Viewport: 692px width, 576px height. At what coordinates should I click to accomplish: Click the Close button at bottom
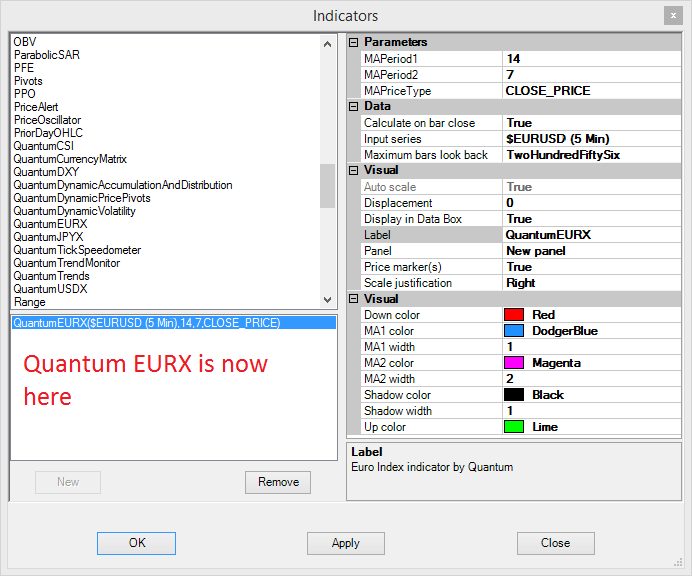[x=556, y=543]
